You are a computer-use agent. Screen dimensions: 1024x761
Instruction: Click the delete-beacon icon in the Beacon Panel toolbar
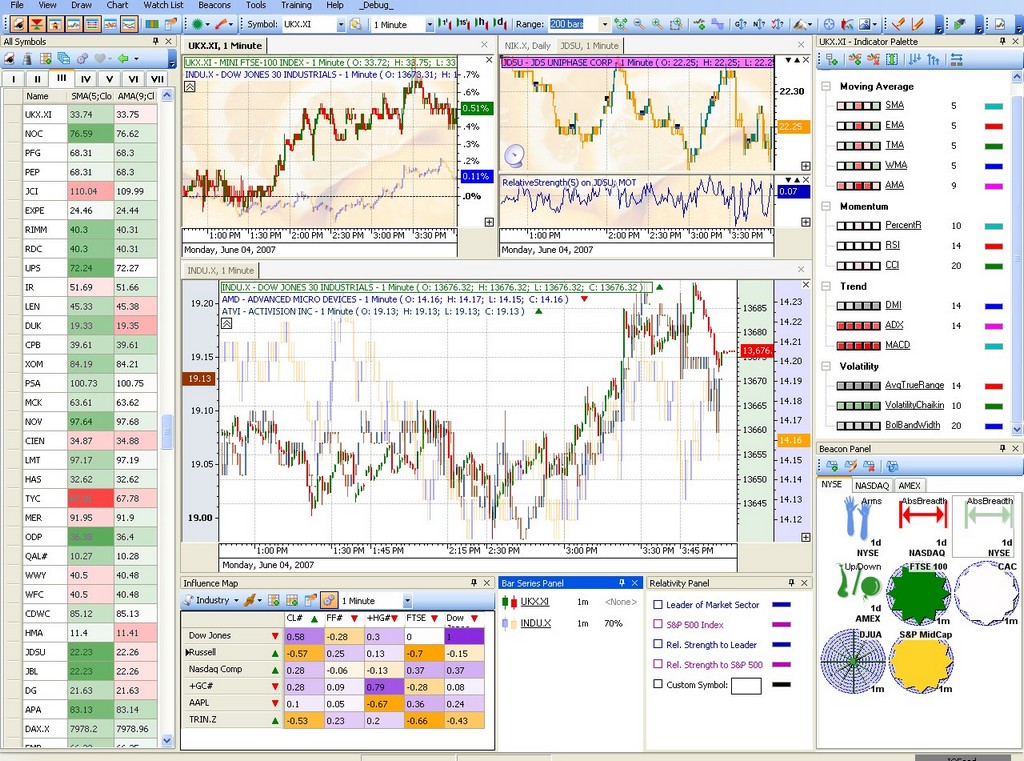coord(869,466)
